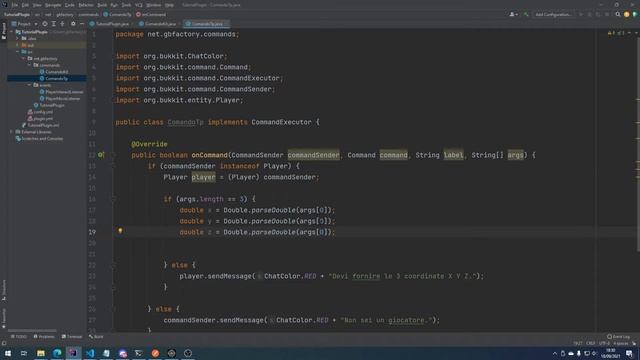This screenshot has width=640, height=360.
Task: Click the Search Everywhere magnifier icon
Action: (618, 14)
